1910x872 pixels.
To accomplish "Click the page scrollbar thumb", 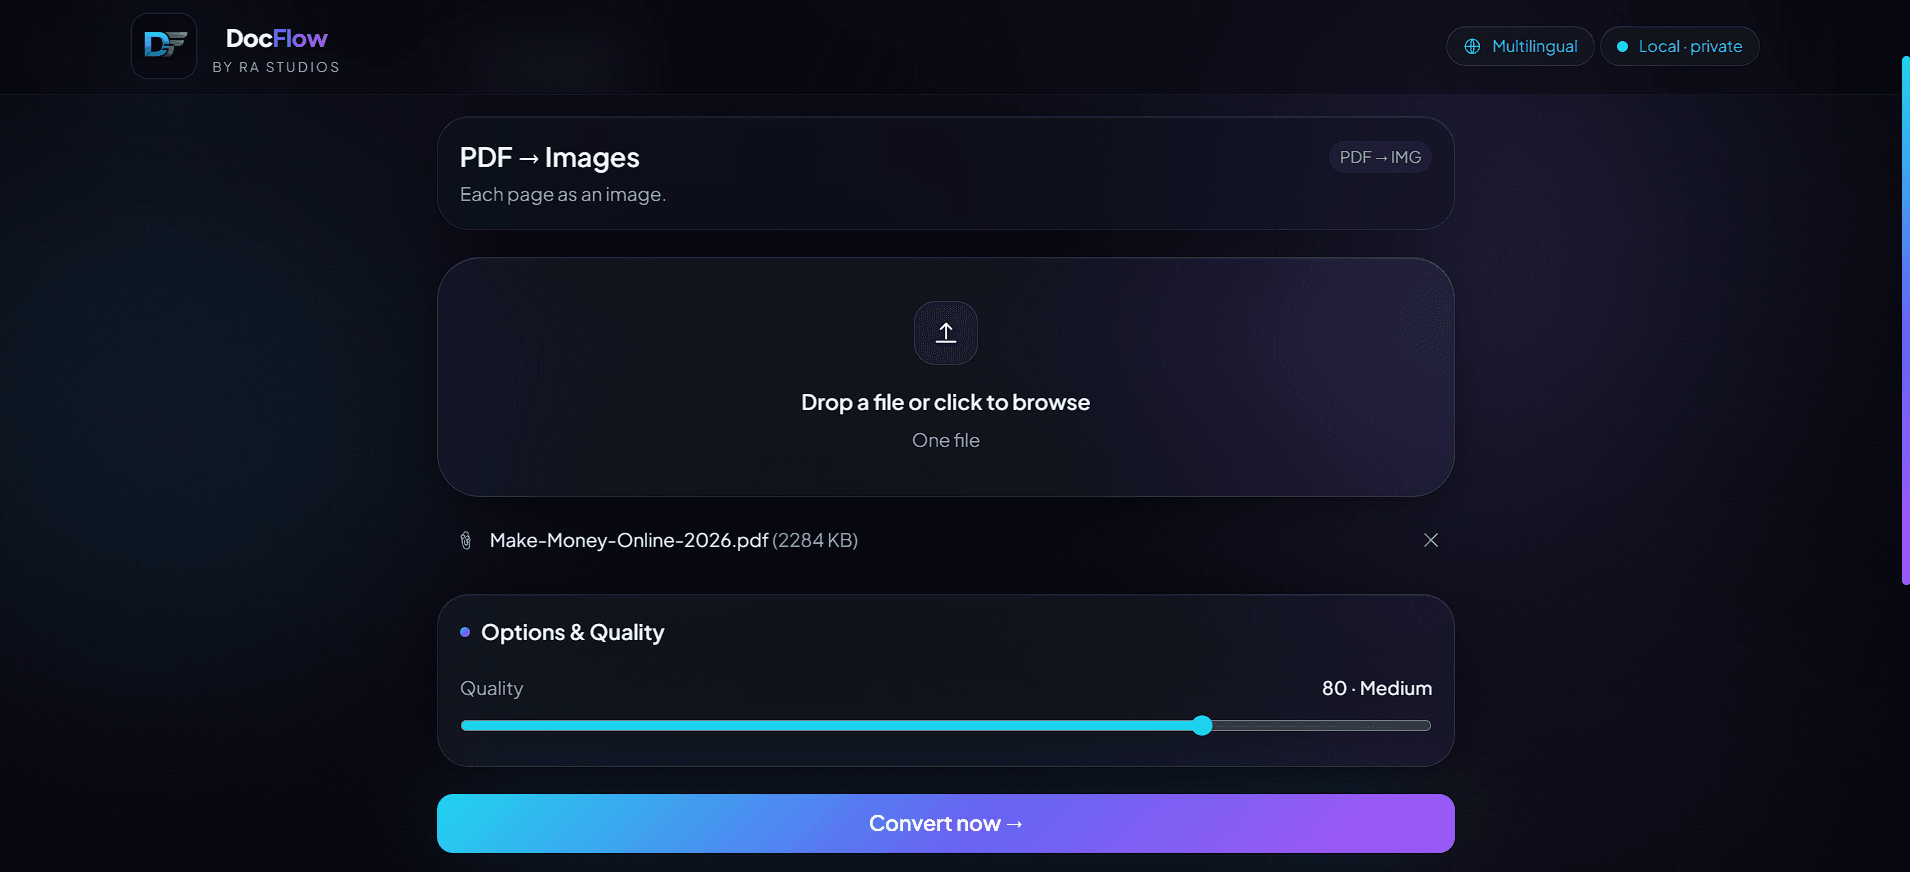I will tap(1905, 320).
